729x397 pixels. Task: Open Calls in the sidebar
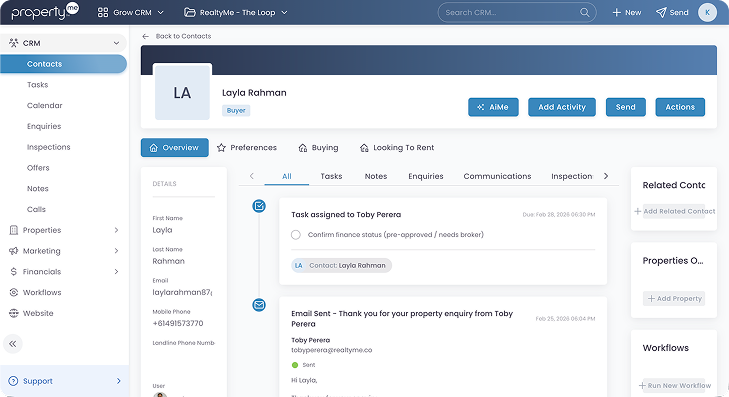(36, 209)
